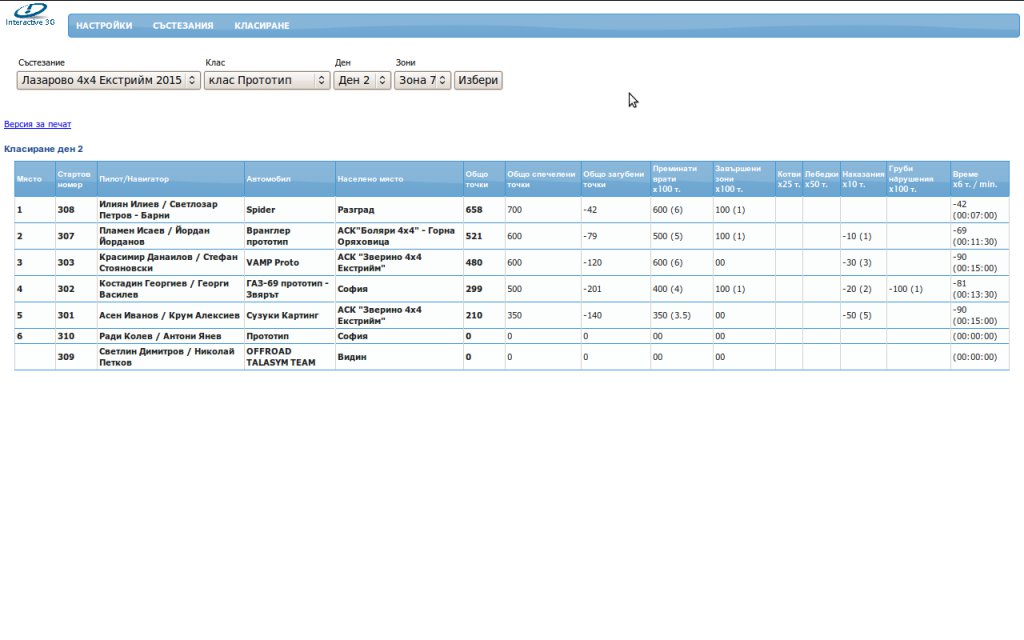The height and width of the screenshot is (640, 1024).
Task: Click the Място column header
Action: click(x=28, y=179)
